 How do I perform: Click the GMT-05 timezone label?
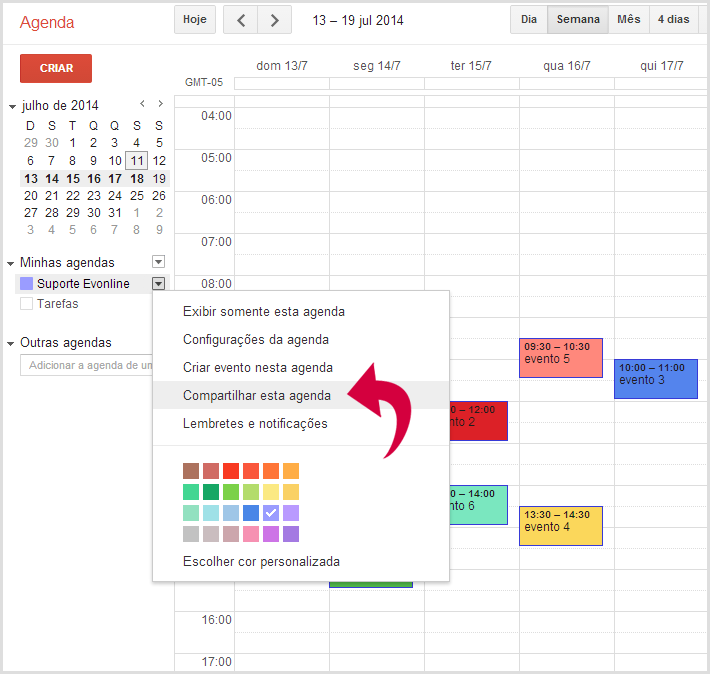(x=204, y=82)
